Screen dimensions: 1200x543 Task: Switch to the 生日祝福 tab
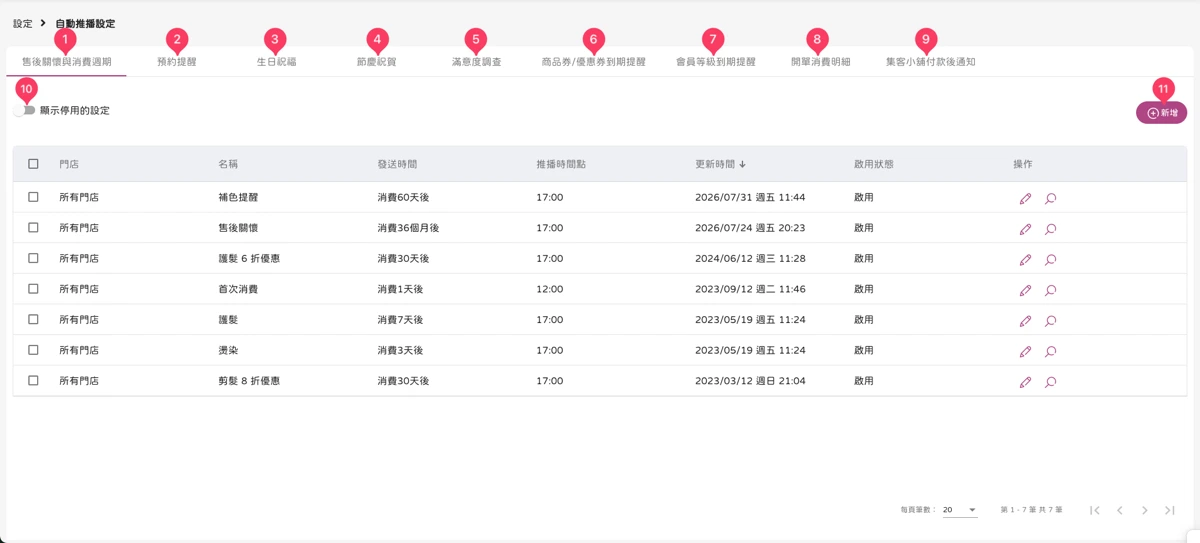tap(276, 62)
